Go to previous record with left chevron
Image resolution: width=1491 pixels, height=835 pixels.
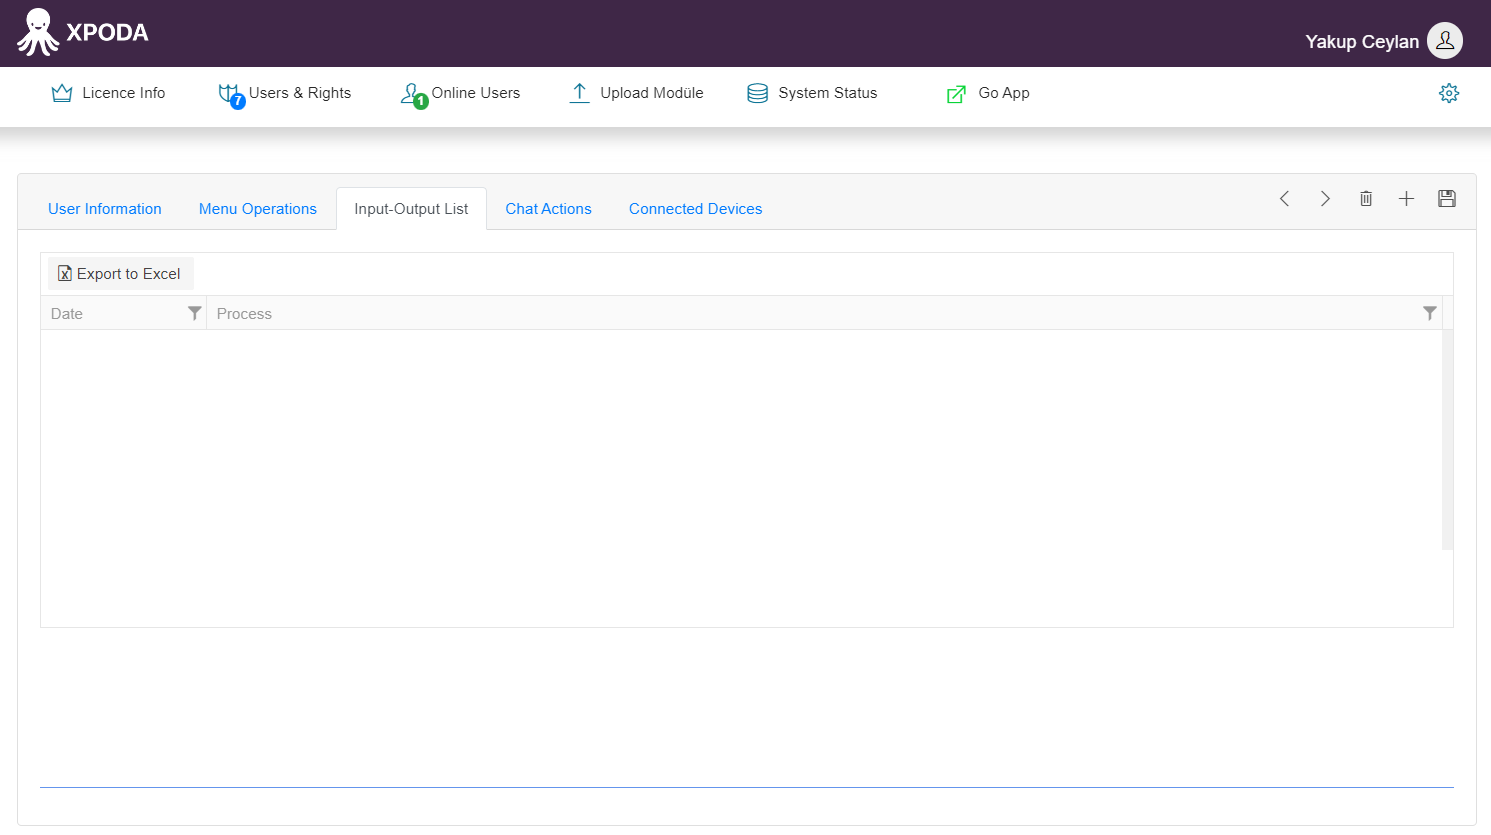pyautogui.click(x=1285, y=198)
